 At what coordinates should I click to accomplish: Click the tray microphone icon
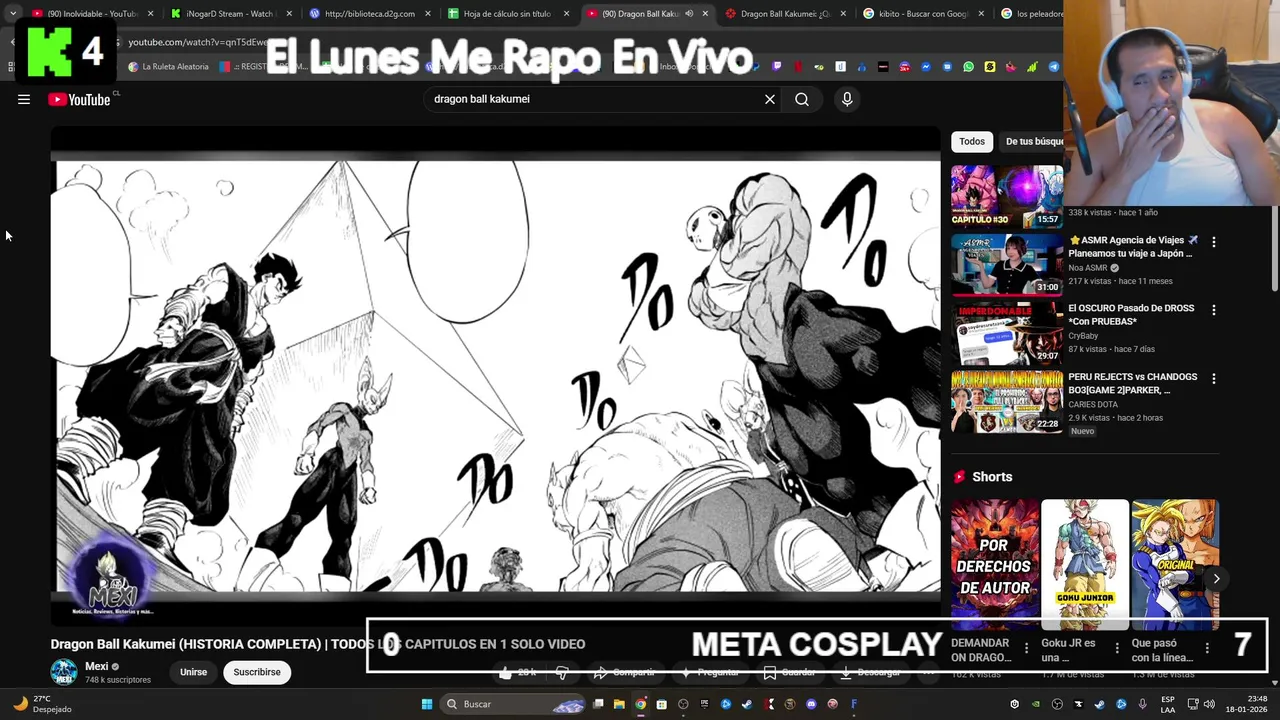point(1142,704)
